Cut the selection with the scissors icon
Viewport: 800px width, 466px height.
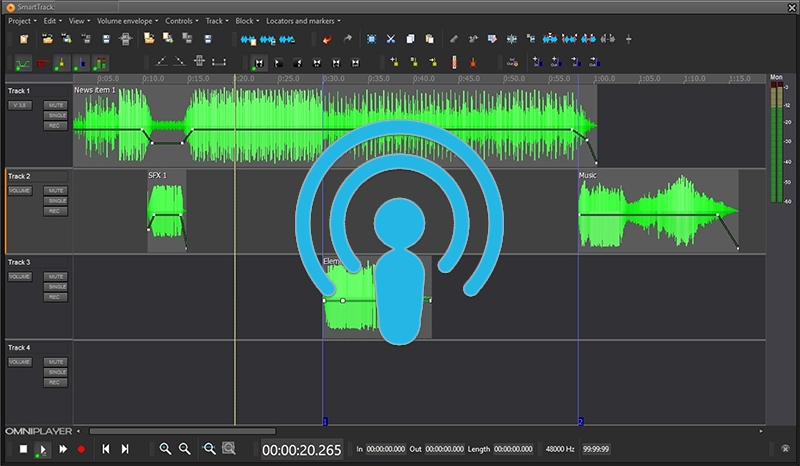pyautogui.click(x=391, y=39)
